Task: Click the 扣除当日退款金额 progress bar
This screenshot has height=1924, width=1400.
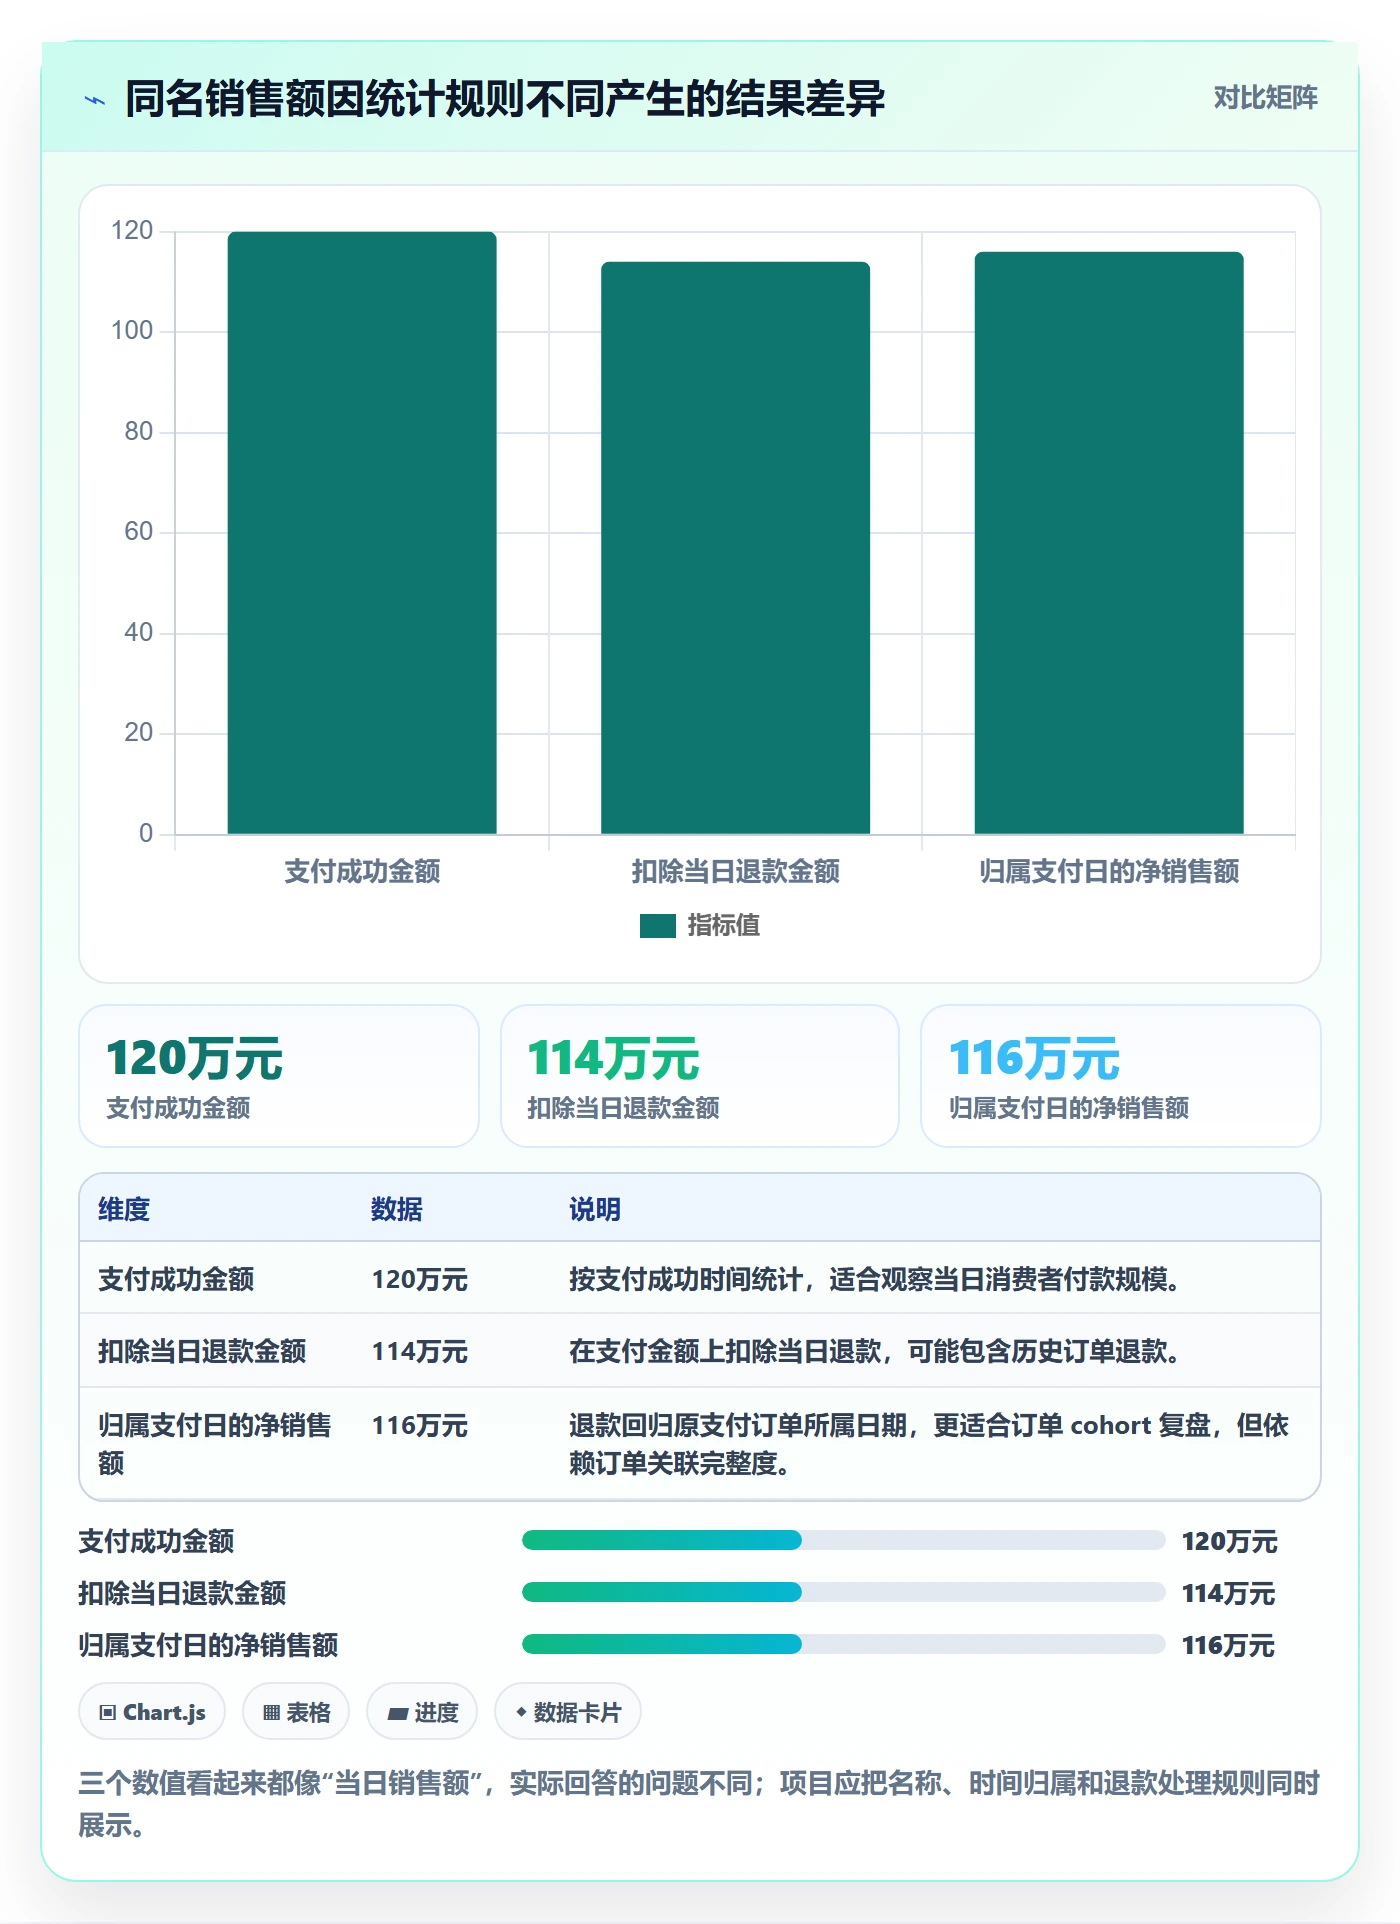Action: pyautogui.click(x=843, y=1592)
